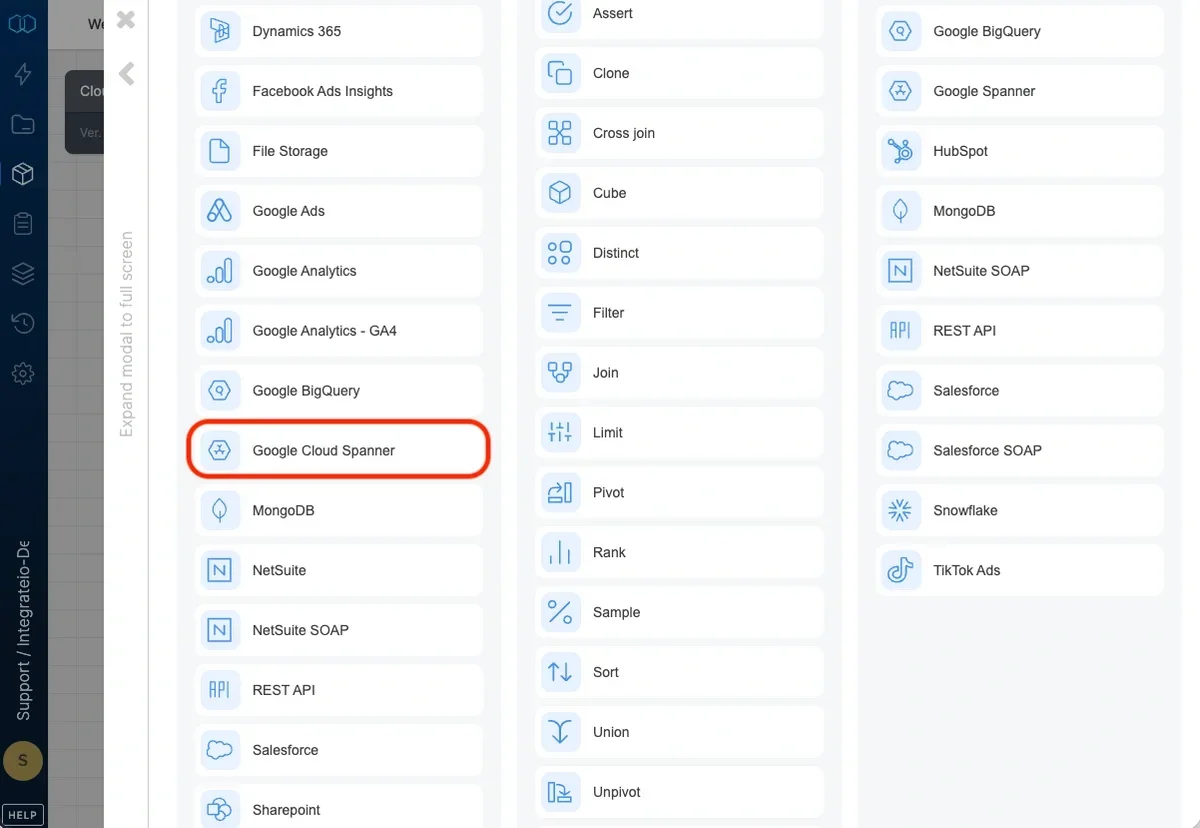Select Google BigQuery in the destinations column

(1020, 31)
